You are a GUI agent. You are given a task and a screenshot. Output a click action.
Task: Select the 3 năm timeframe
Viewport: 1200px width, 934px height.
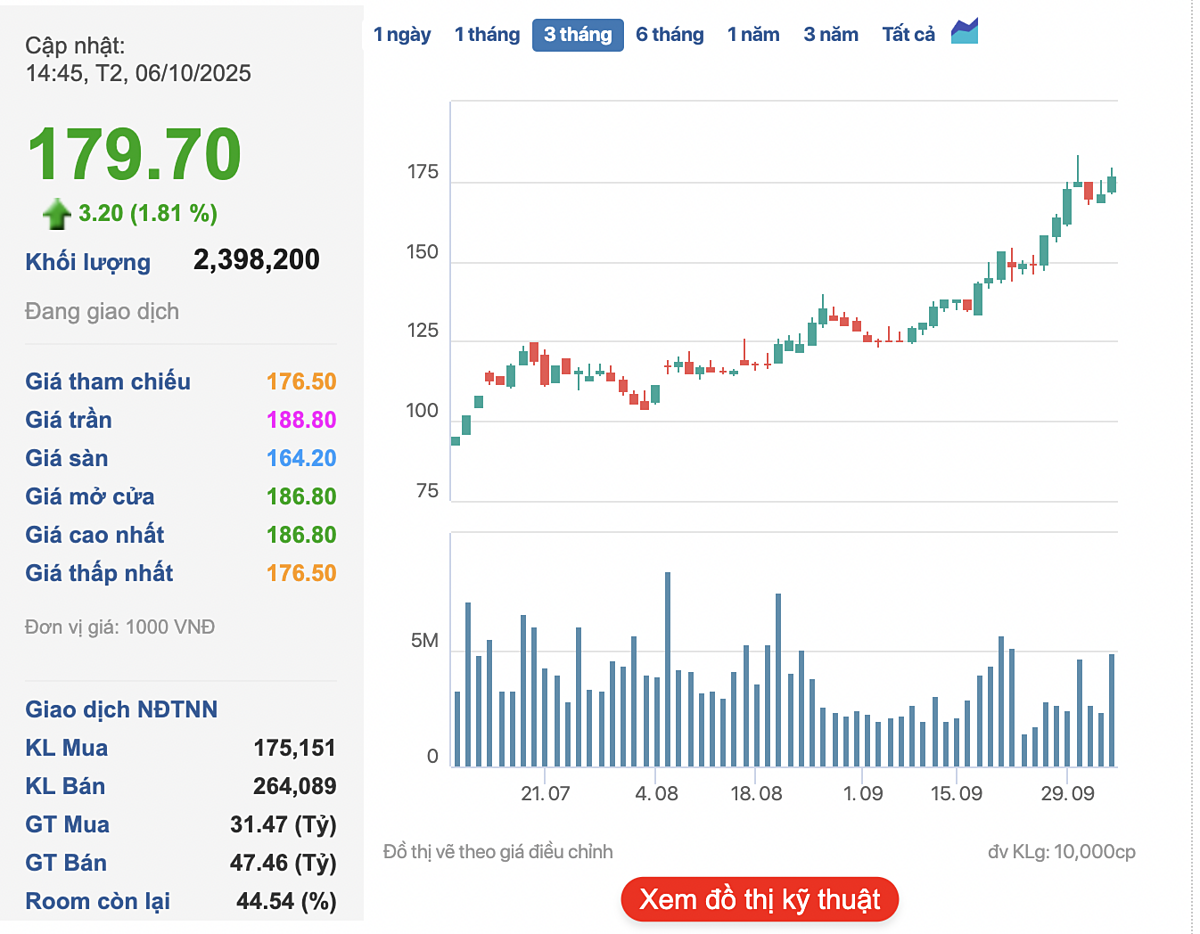coord(830,35)
